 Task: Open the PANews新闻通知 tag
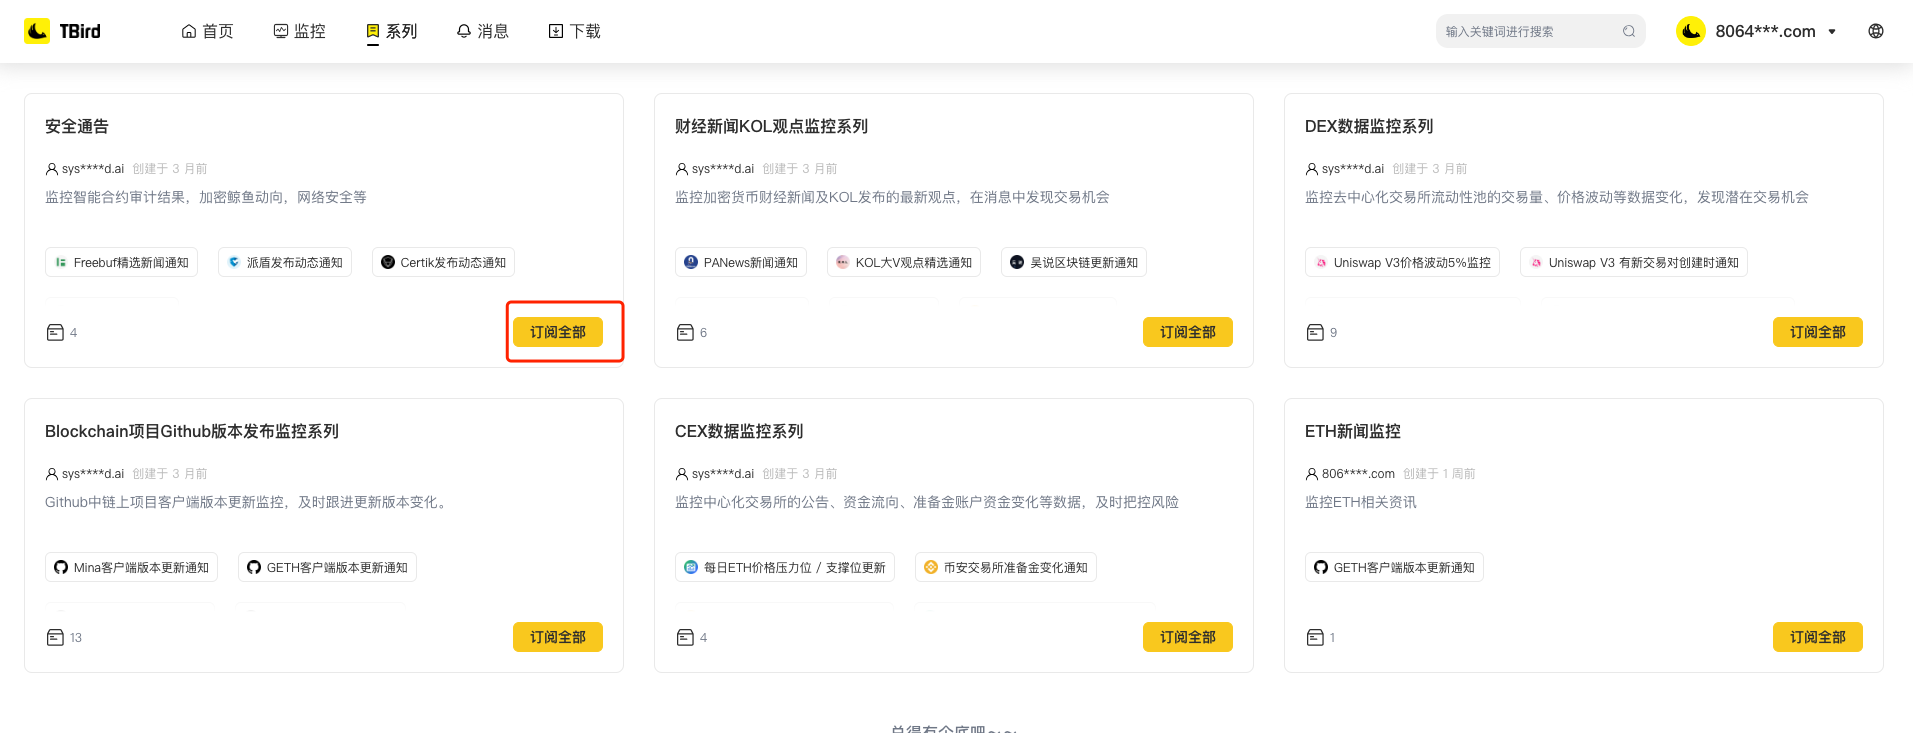click(x=741, y=262)
